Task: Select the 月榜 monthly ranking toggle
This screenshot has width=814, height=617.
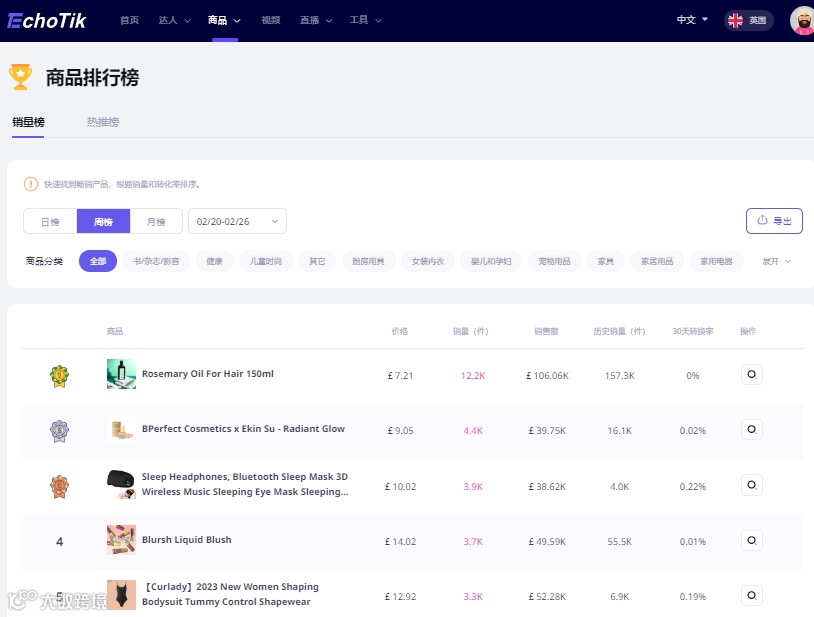Action: click(x=156, y=222)
